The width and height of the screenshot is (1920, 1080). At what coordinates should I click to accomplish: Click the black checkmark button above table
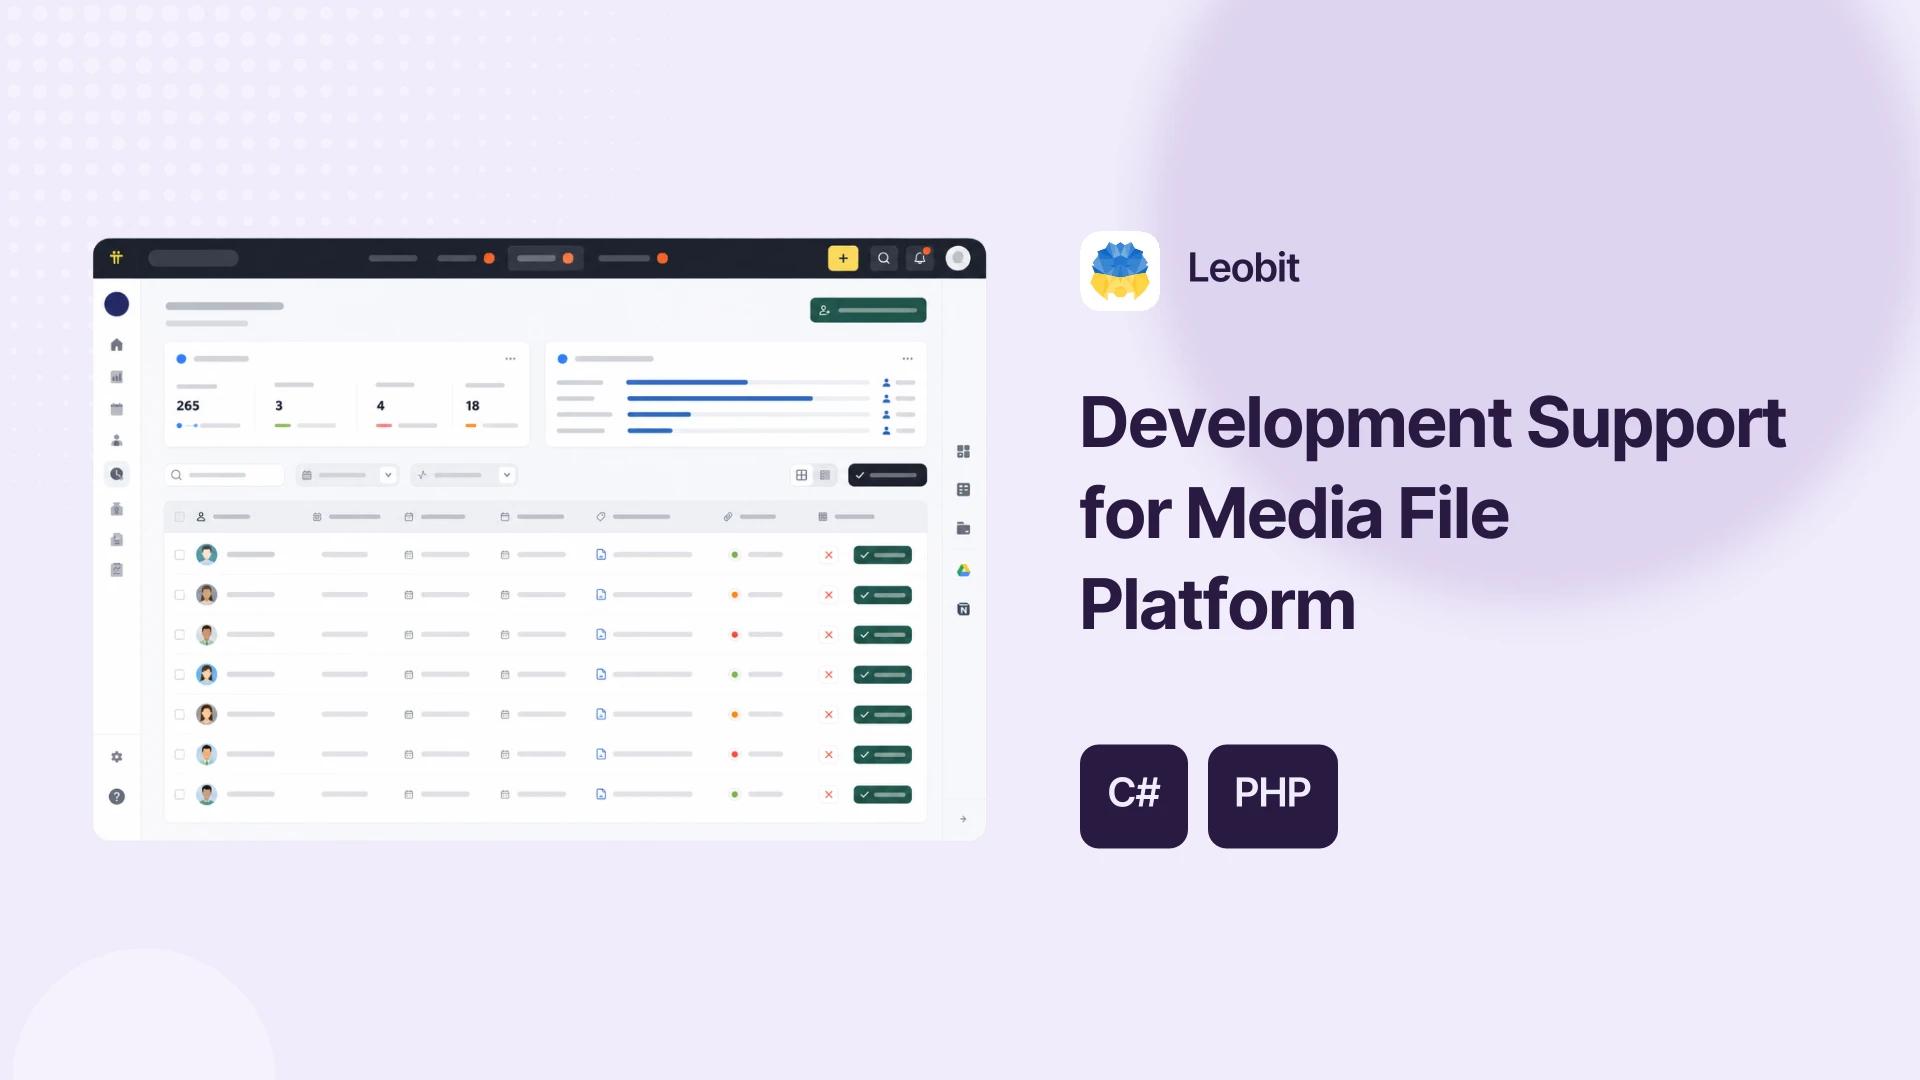click(x=887, y=475)
